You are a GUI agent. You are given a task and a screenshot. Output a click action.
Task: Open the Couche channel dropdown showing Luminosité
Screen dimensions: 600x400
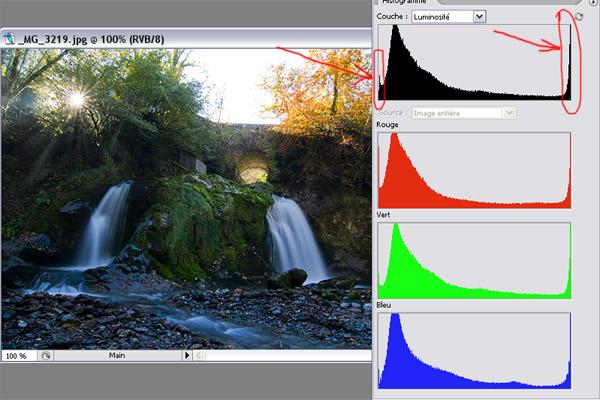[449, 17]
